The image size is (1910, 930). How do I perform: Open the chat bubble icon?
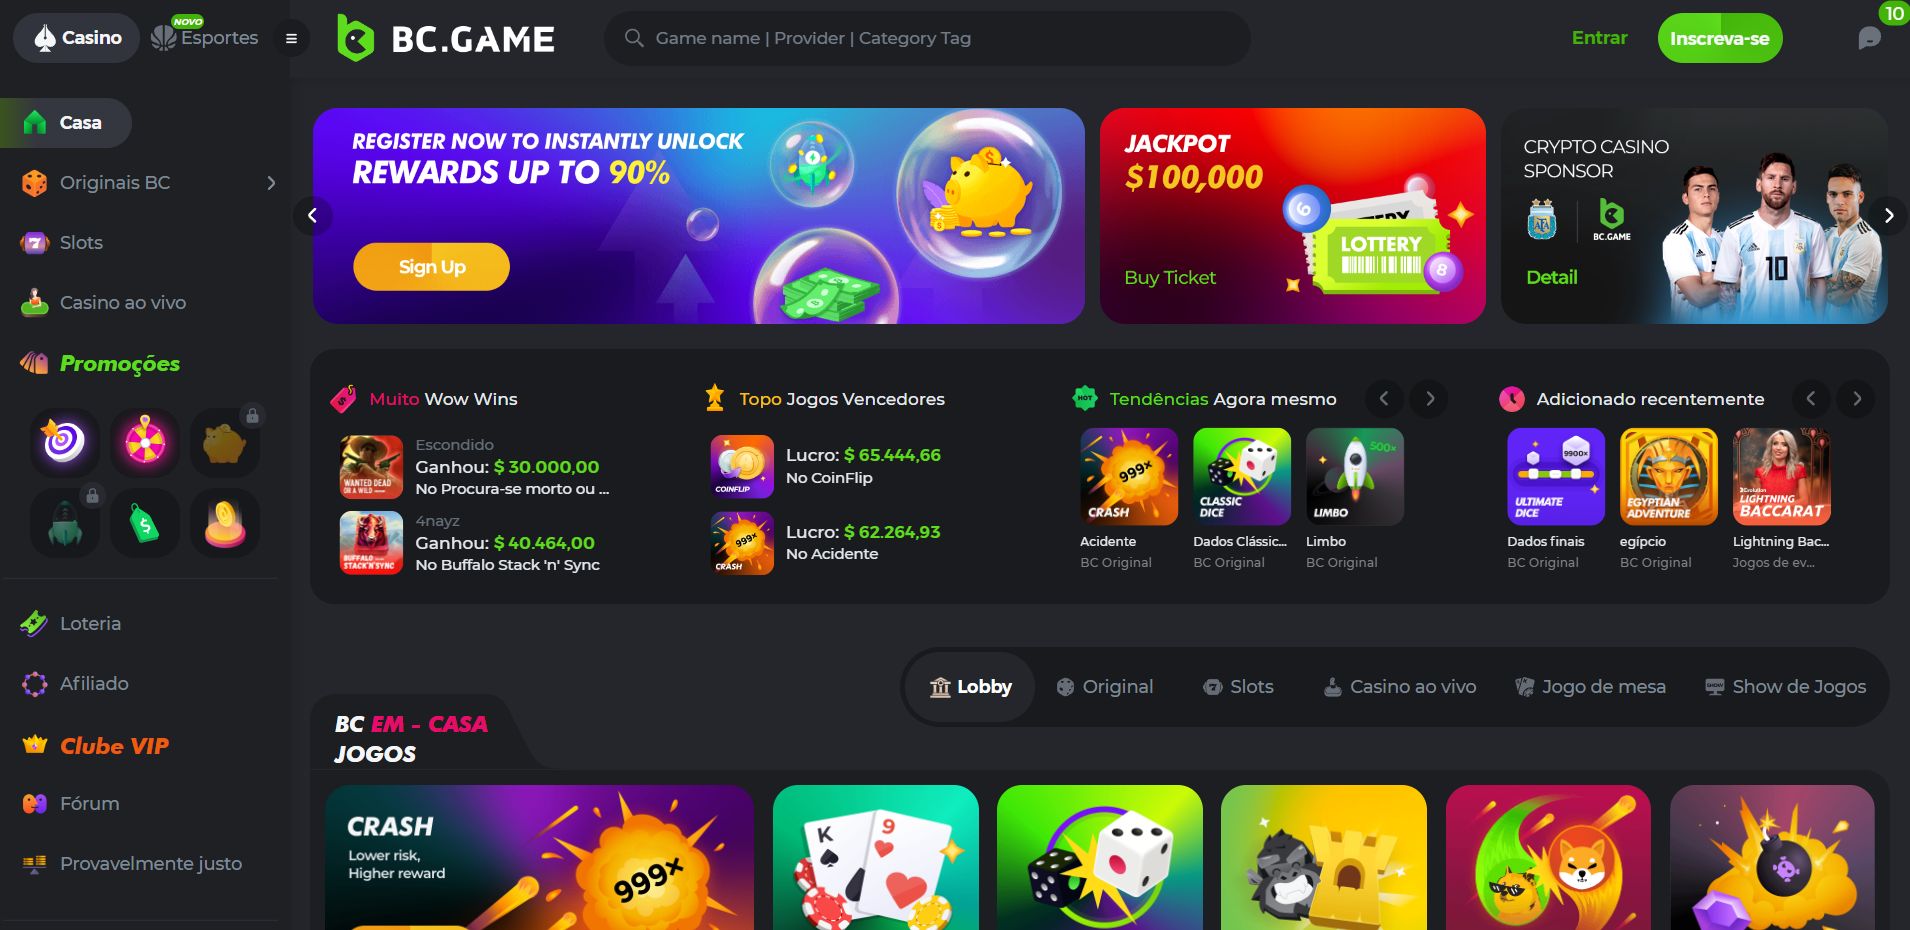click(1869, 38)
